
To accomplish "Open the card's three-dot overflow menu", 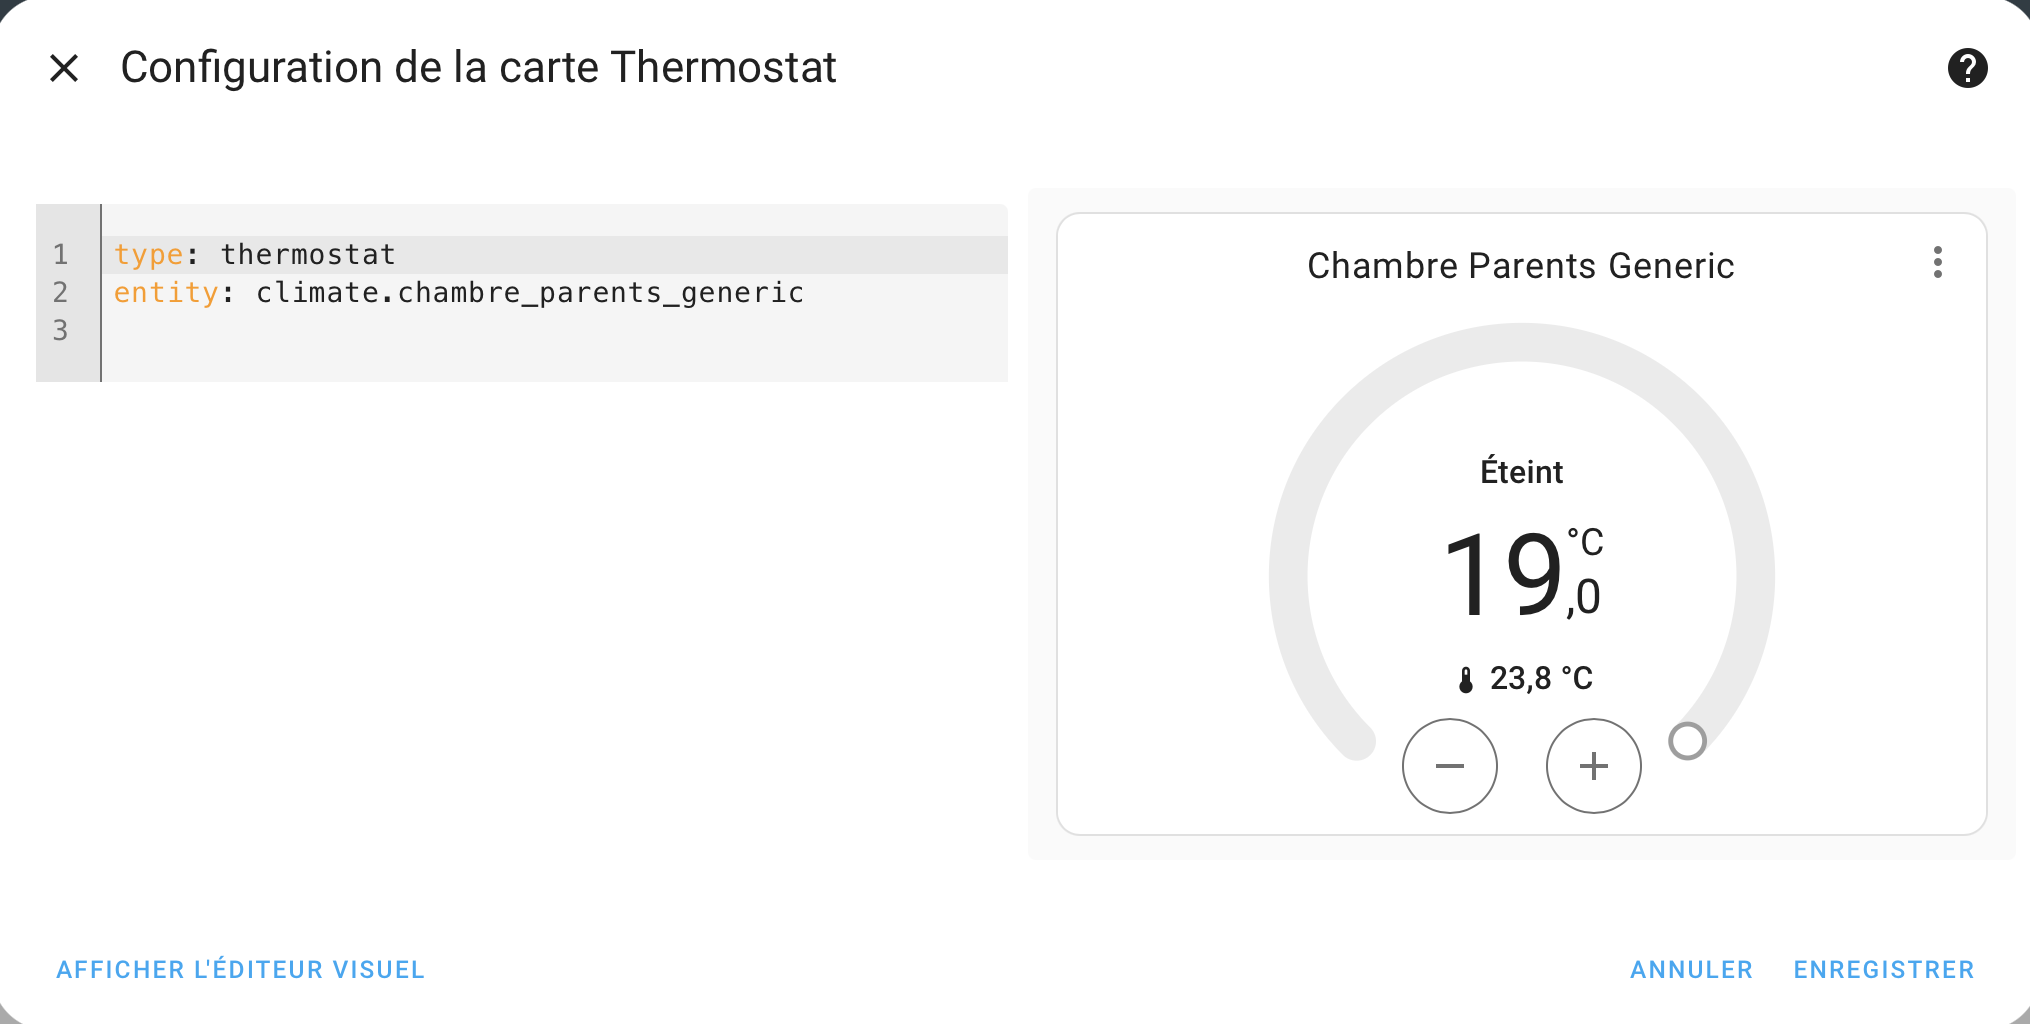I will tap(1937, 262).
